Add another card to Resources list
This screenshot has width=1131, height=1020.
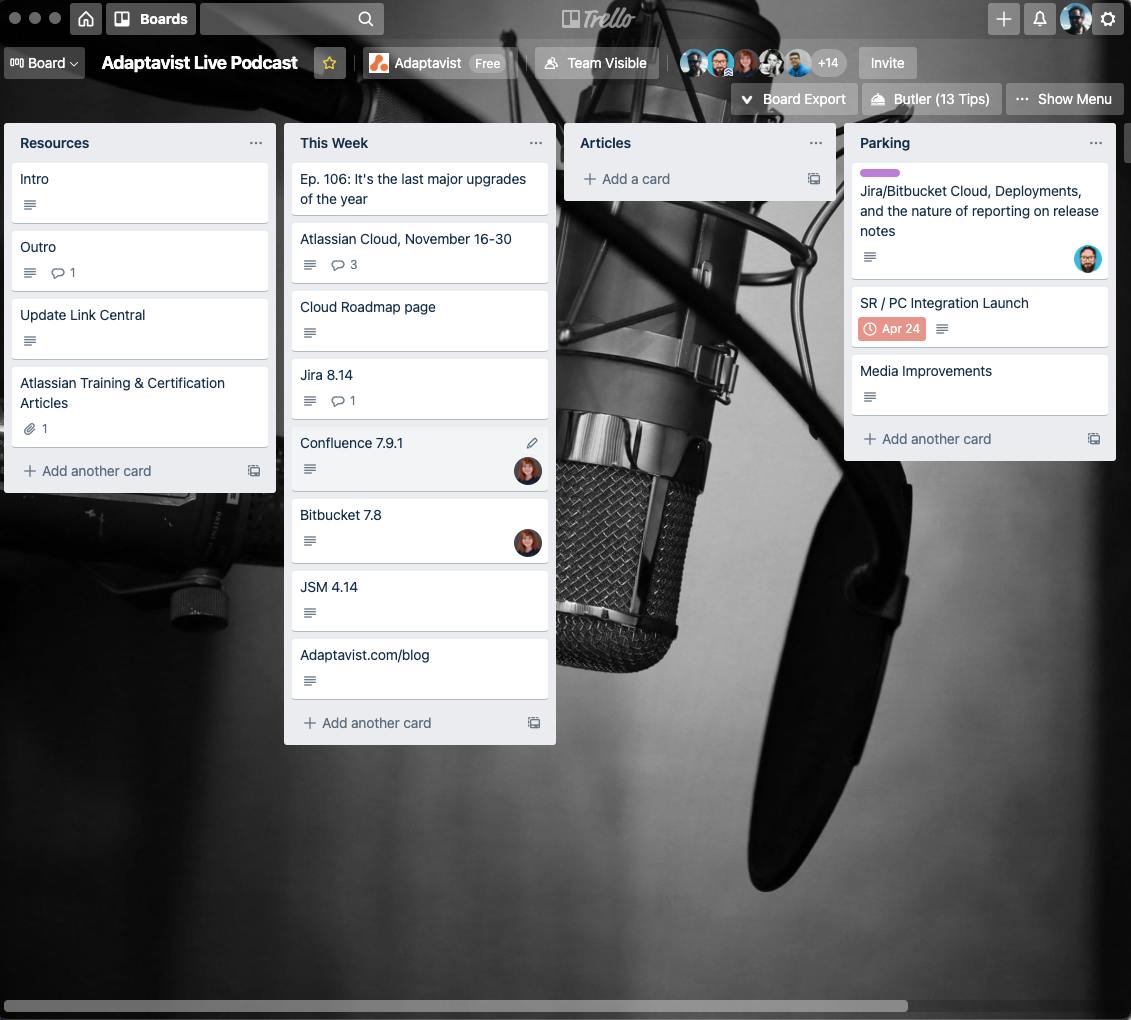coord(88,470)
